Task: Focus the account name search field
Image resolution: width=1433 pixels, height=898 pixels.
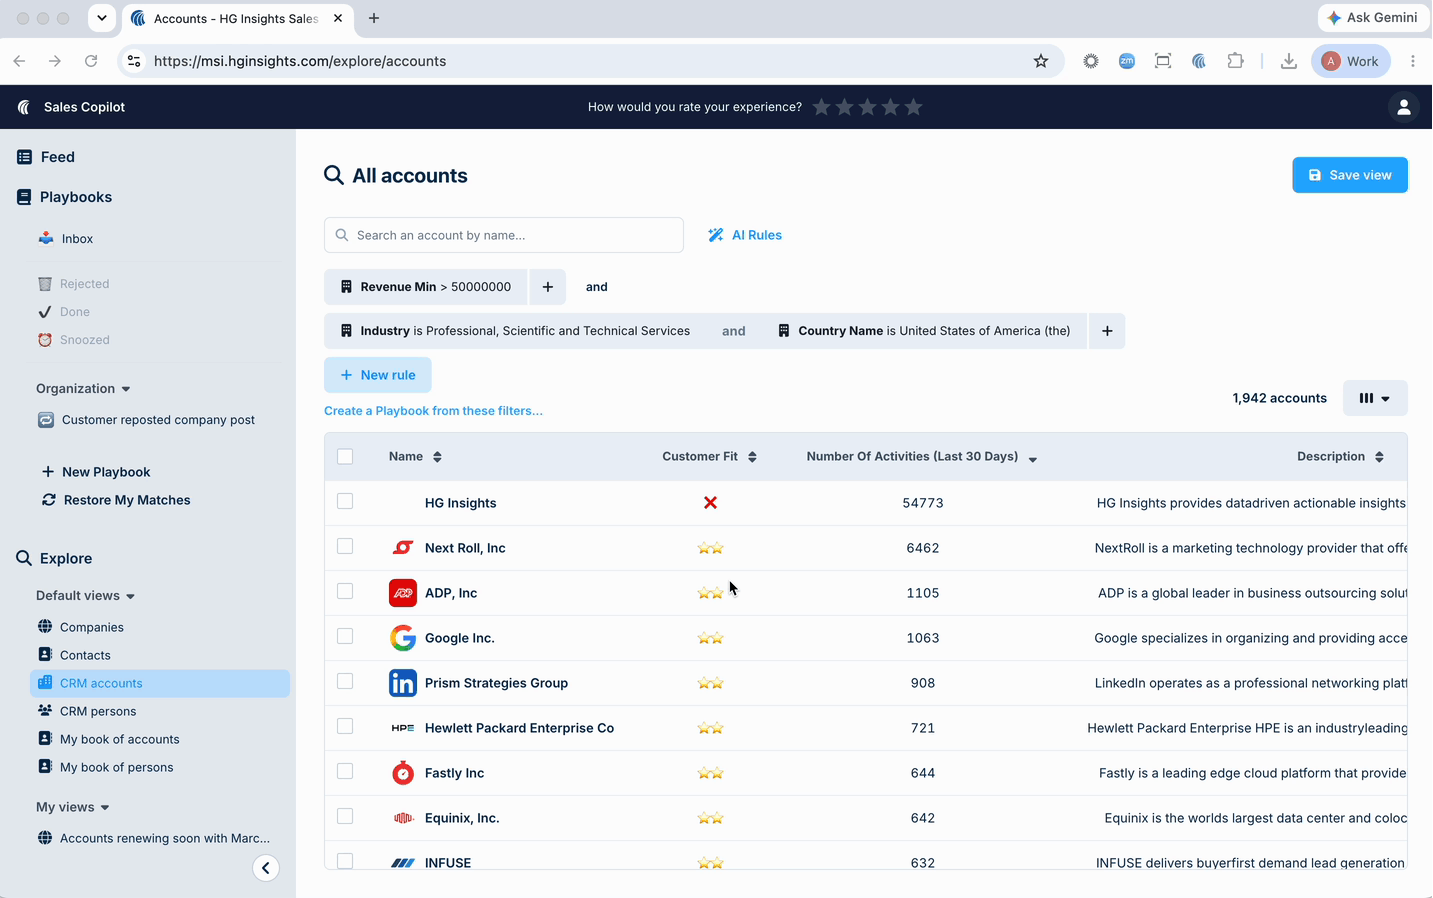Action: (x=504, y=235)
